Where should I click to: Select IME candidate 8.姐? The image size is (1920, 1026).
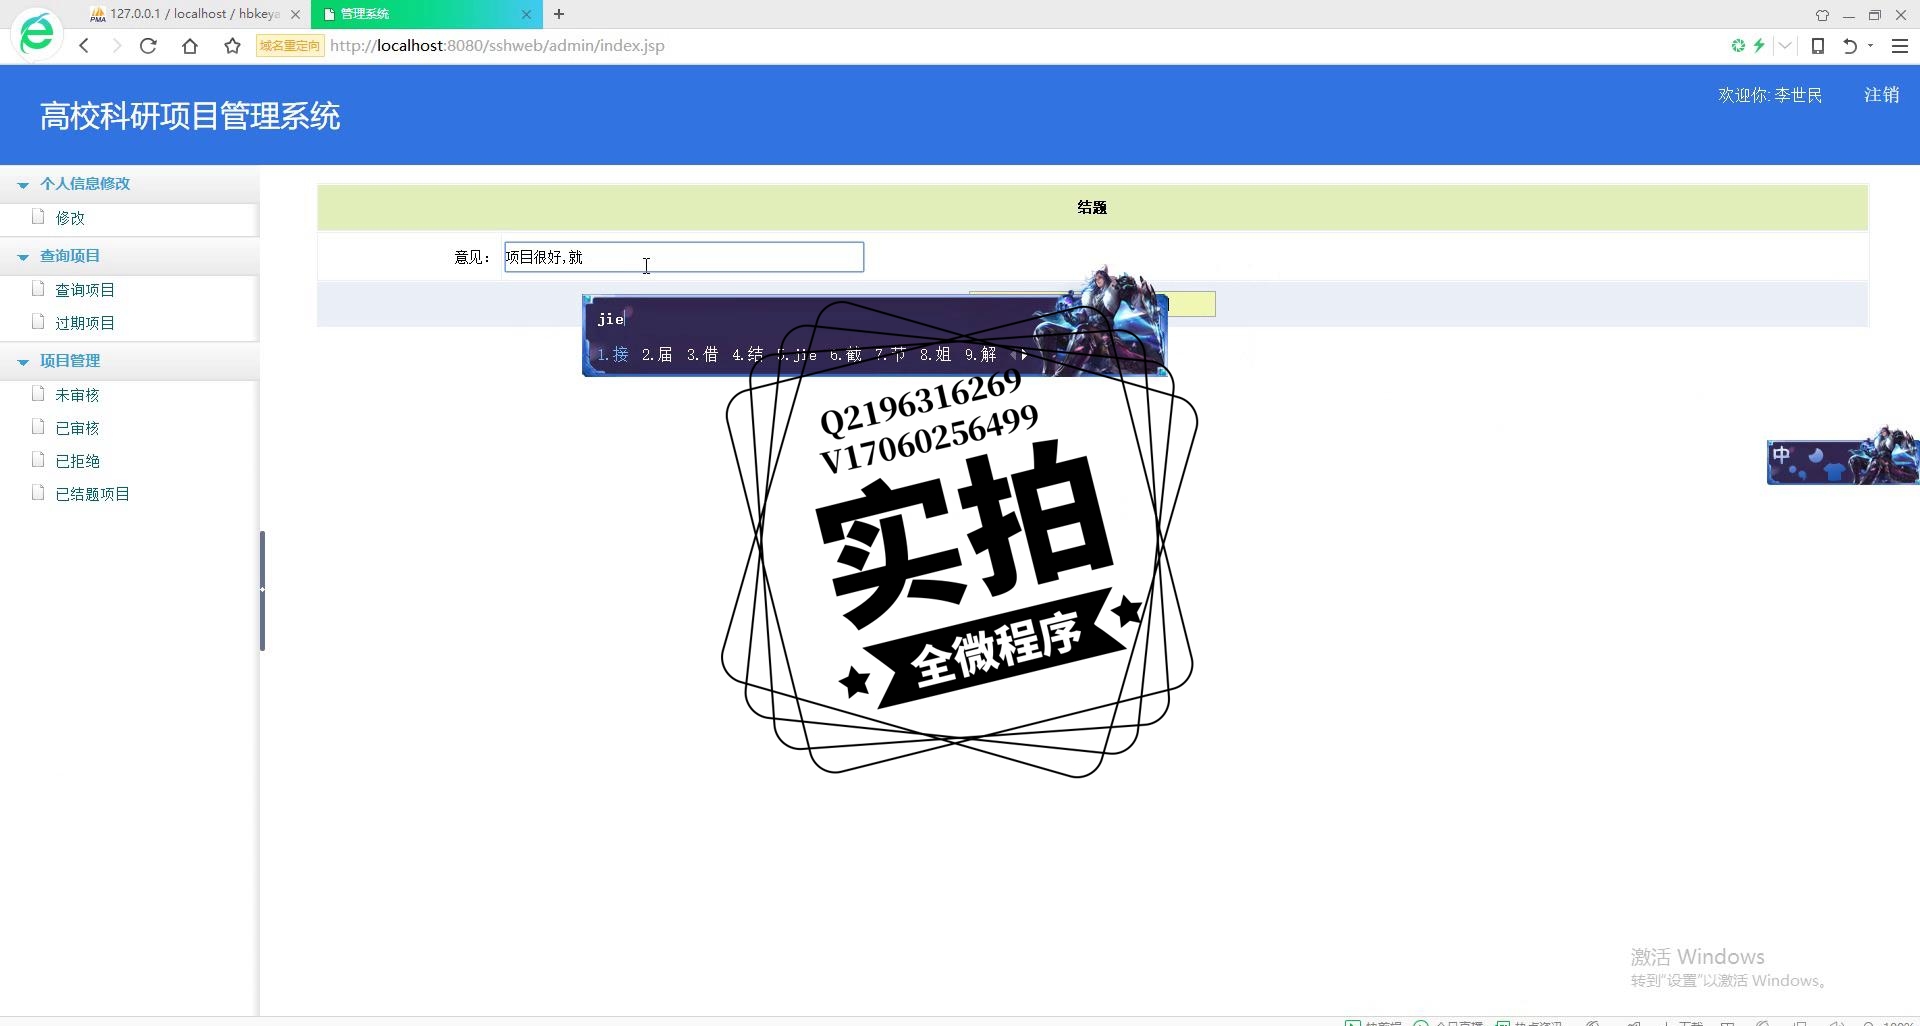935,354
